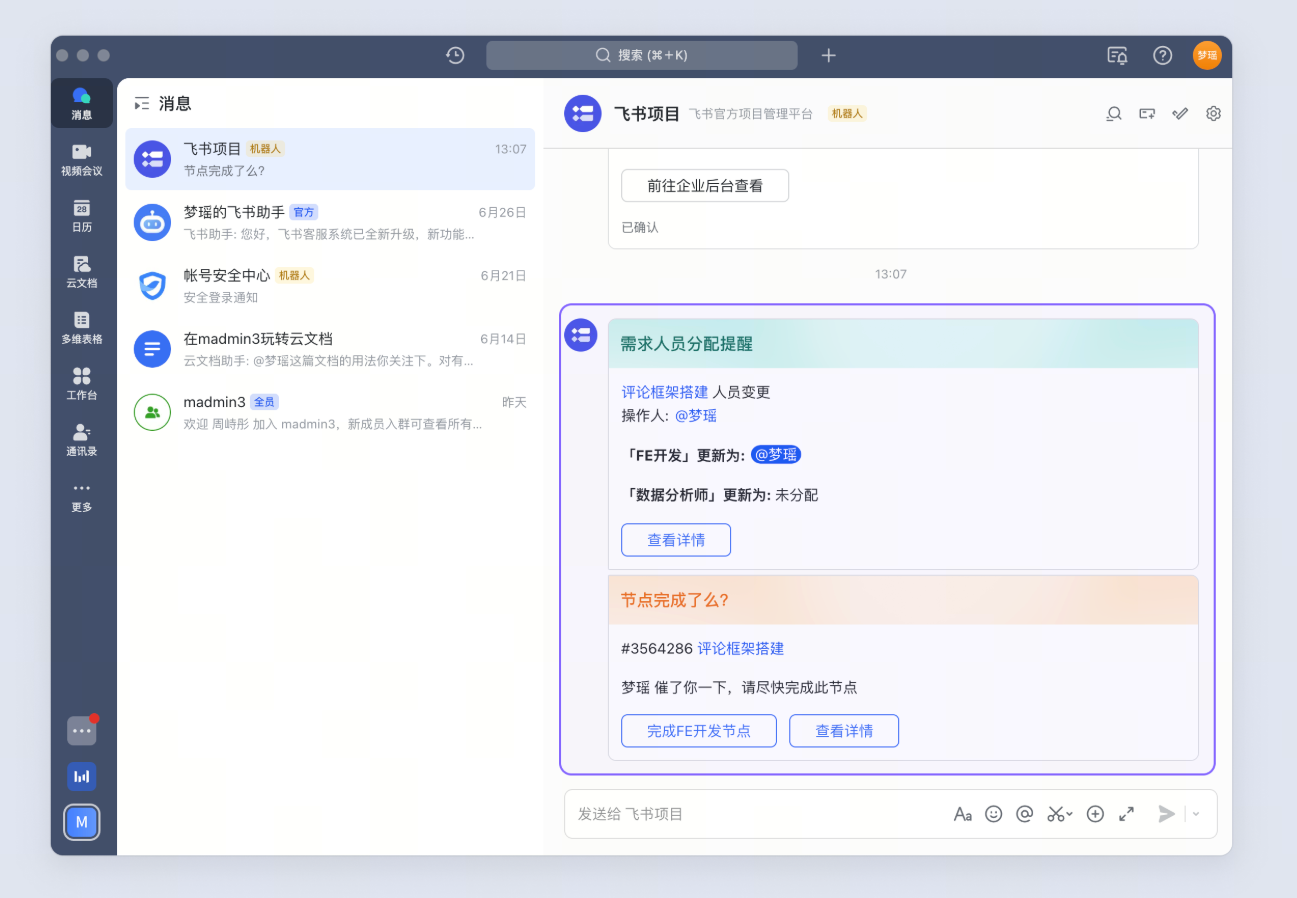Expand 更多 options in the sidebar
The image size is (1297, 898).
[82, 495]
